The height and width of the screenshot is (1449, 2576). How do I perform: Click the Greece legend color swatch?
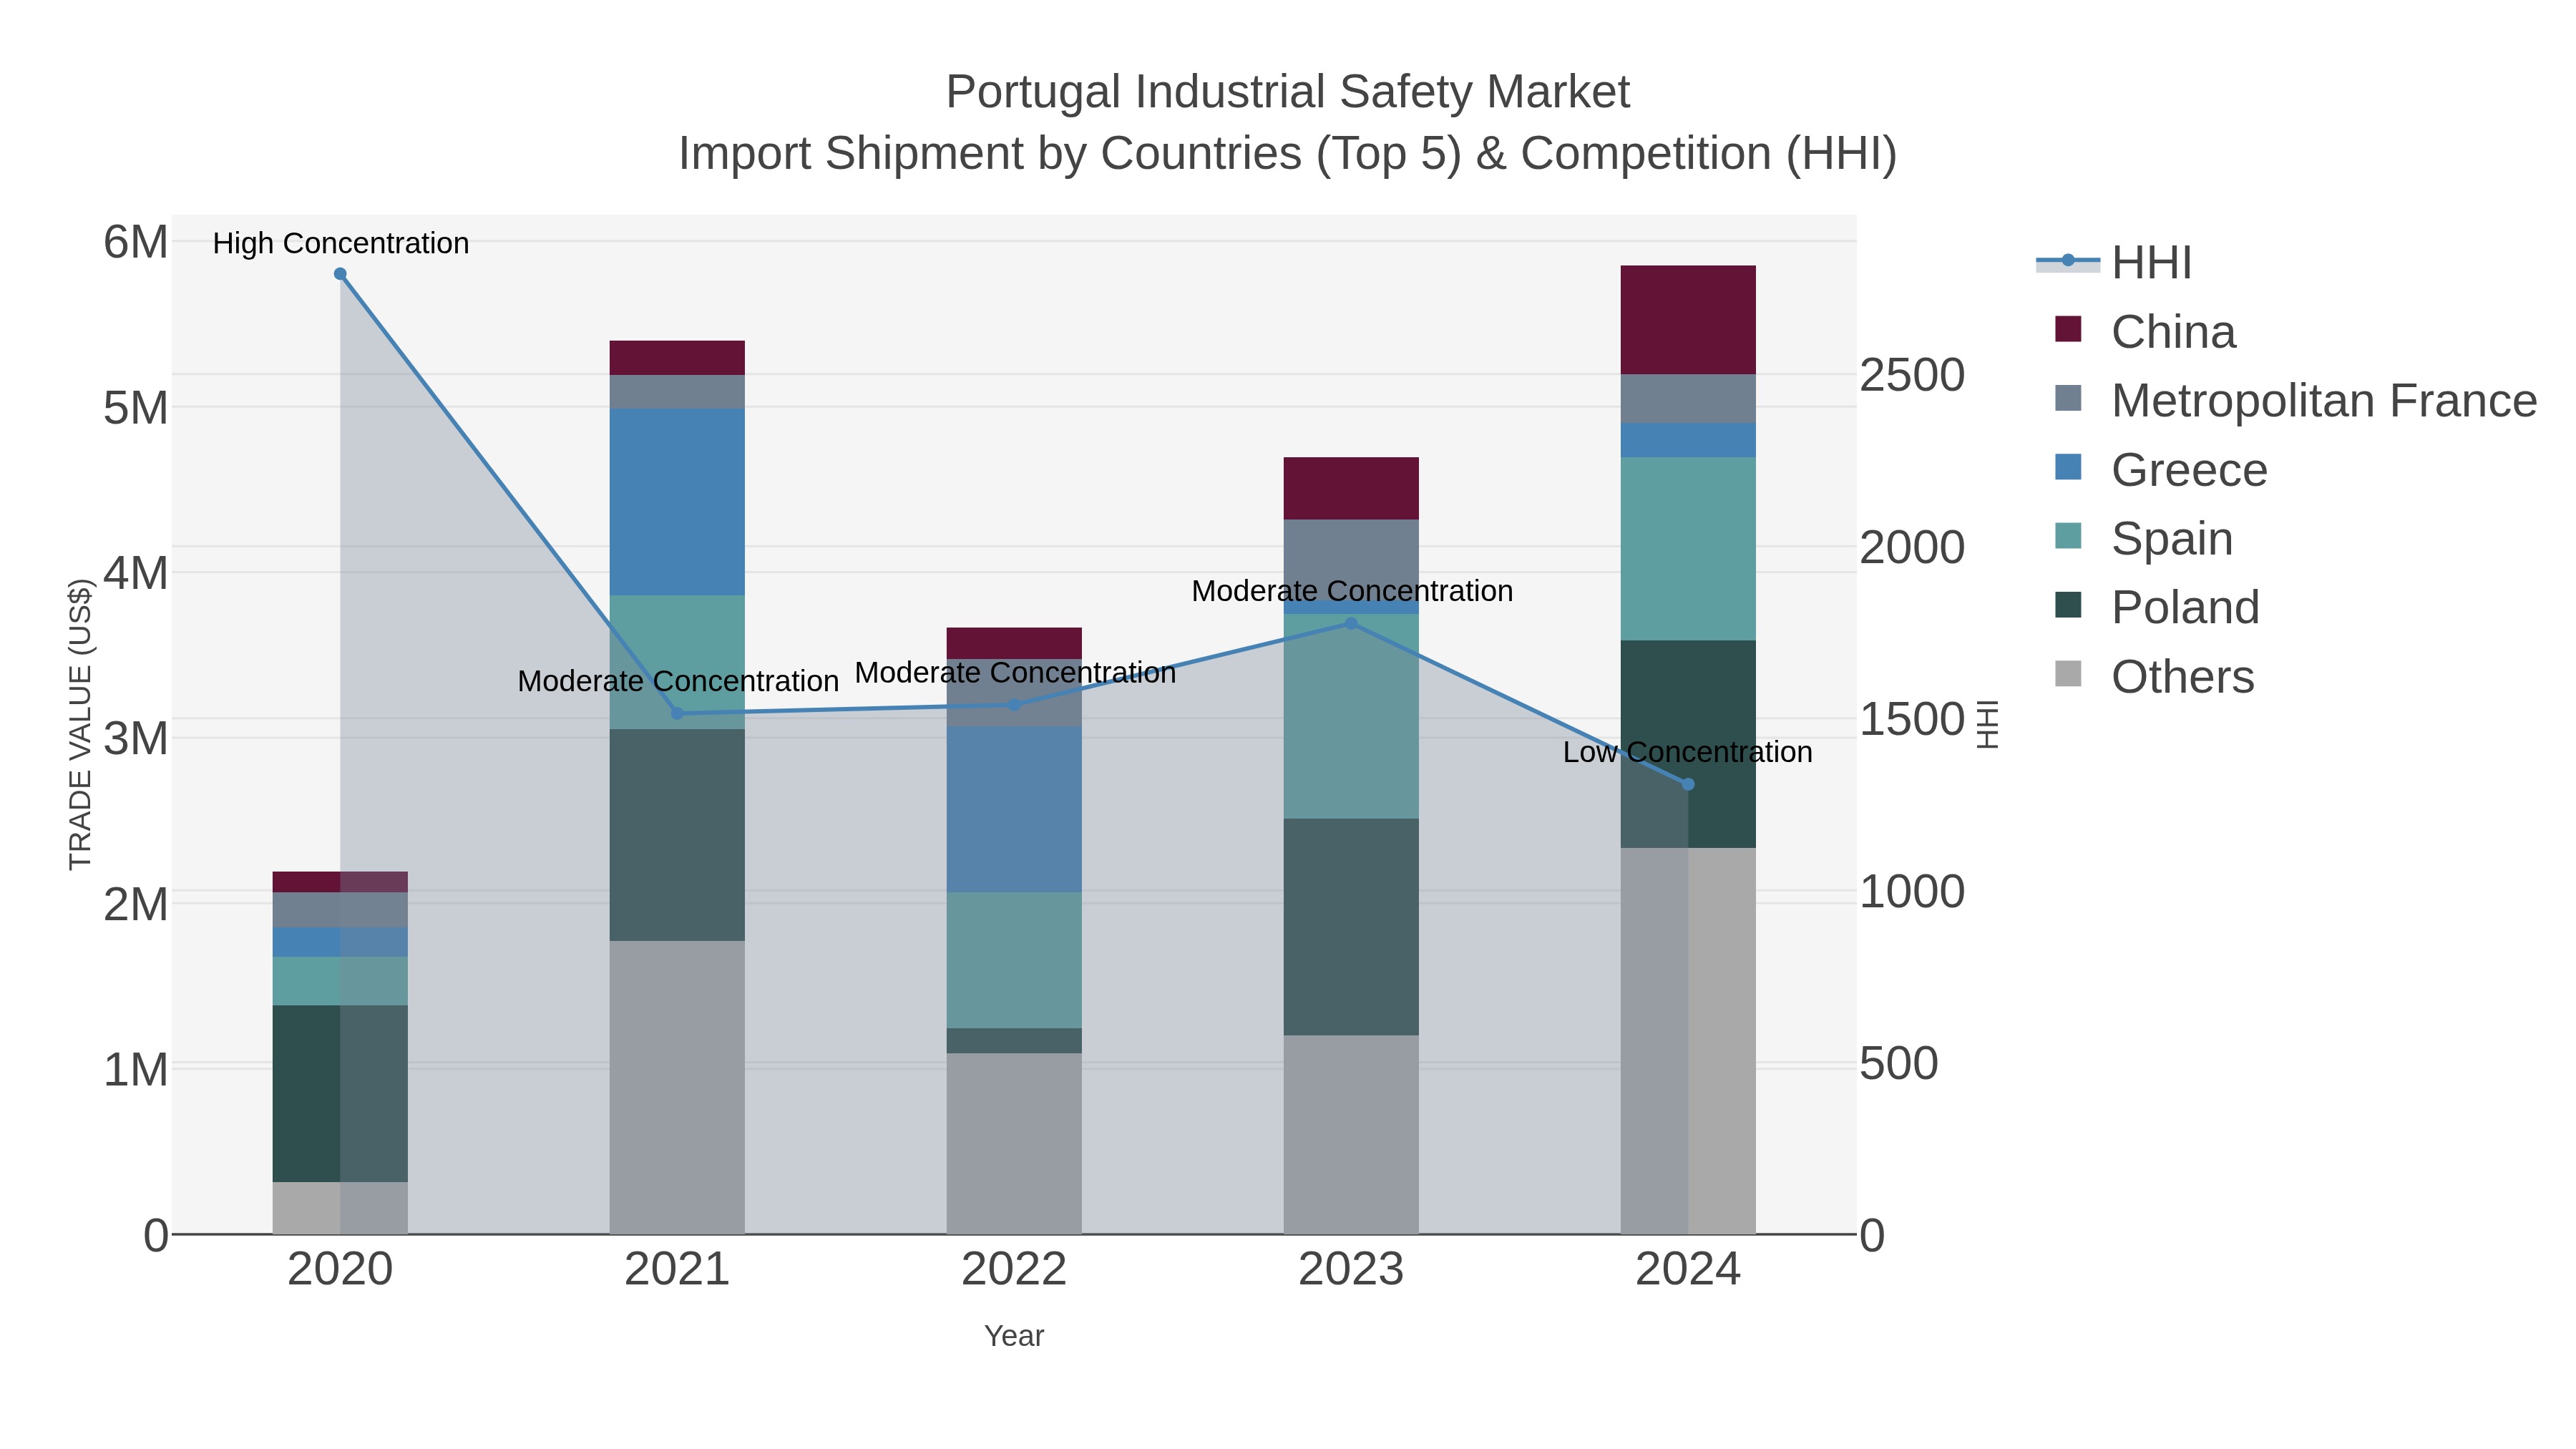click(2068, 467)
